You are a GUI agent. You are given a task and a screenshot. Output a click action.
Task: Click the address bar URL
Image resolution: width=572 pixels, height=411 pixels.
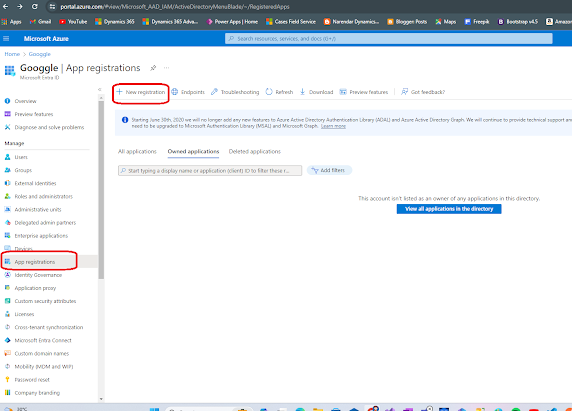pos(175,7)
